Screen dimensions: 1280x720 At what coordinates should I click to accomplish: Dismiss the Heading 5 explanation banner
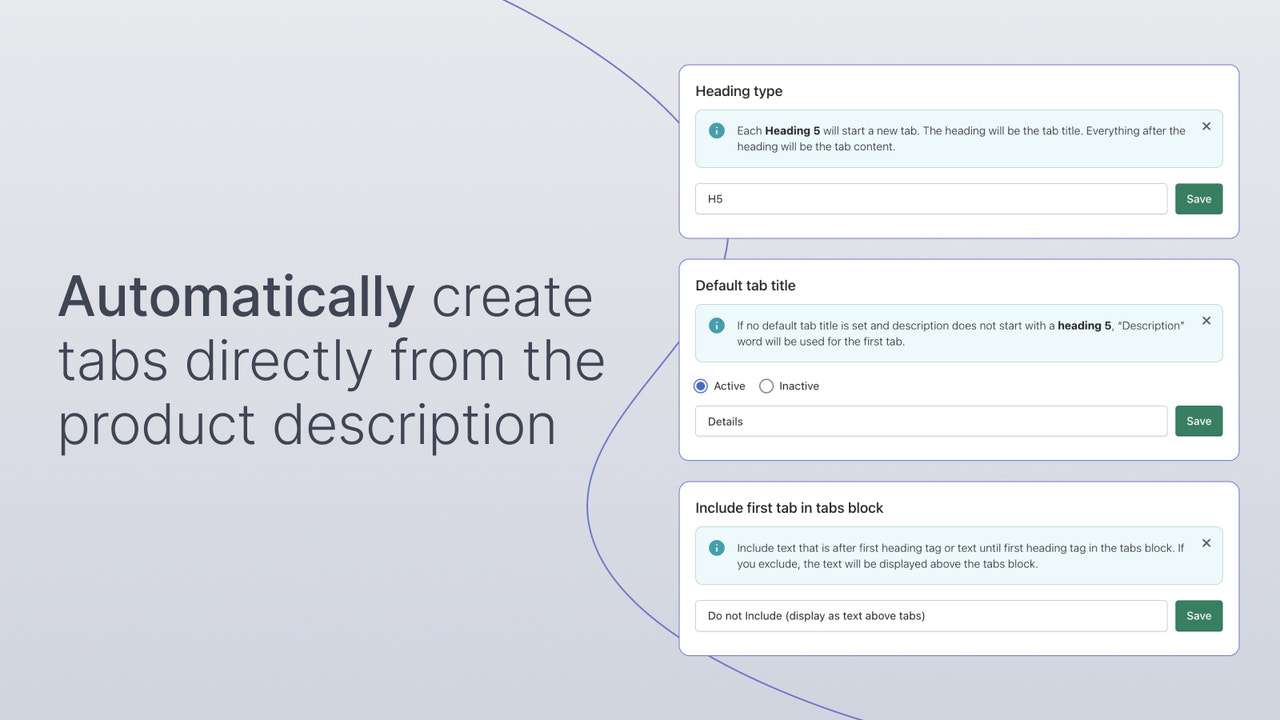click(x=1206, y=126)
